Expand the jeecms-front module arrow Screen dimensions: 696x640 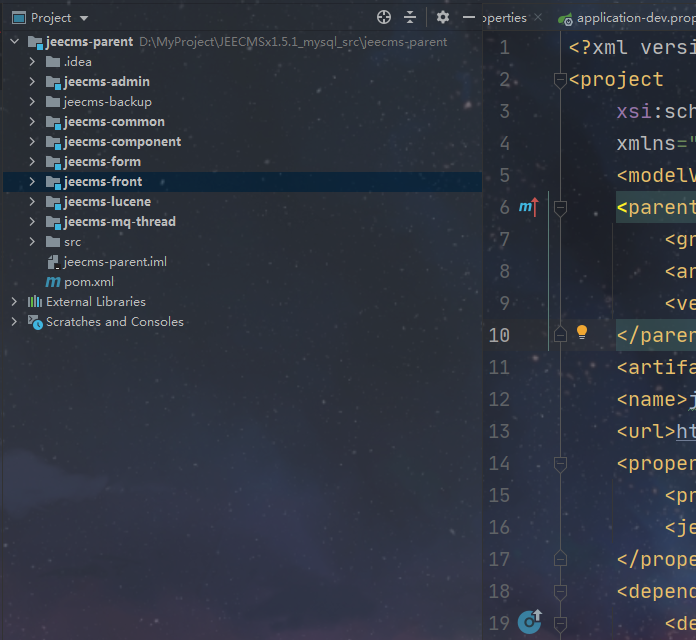point(32,182)
